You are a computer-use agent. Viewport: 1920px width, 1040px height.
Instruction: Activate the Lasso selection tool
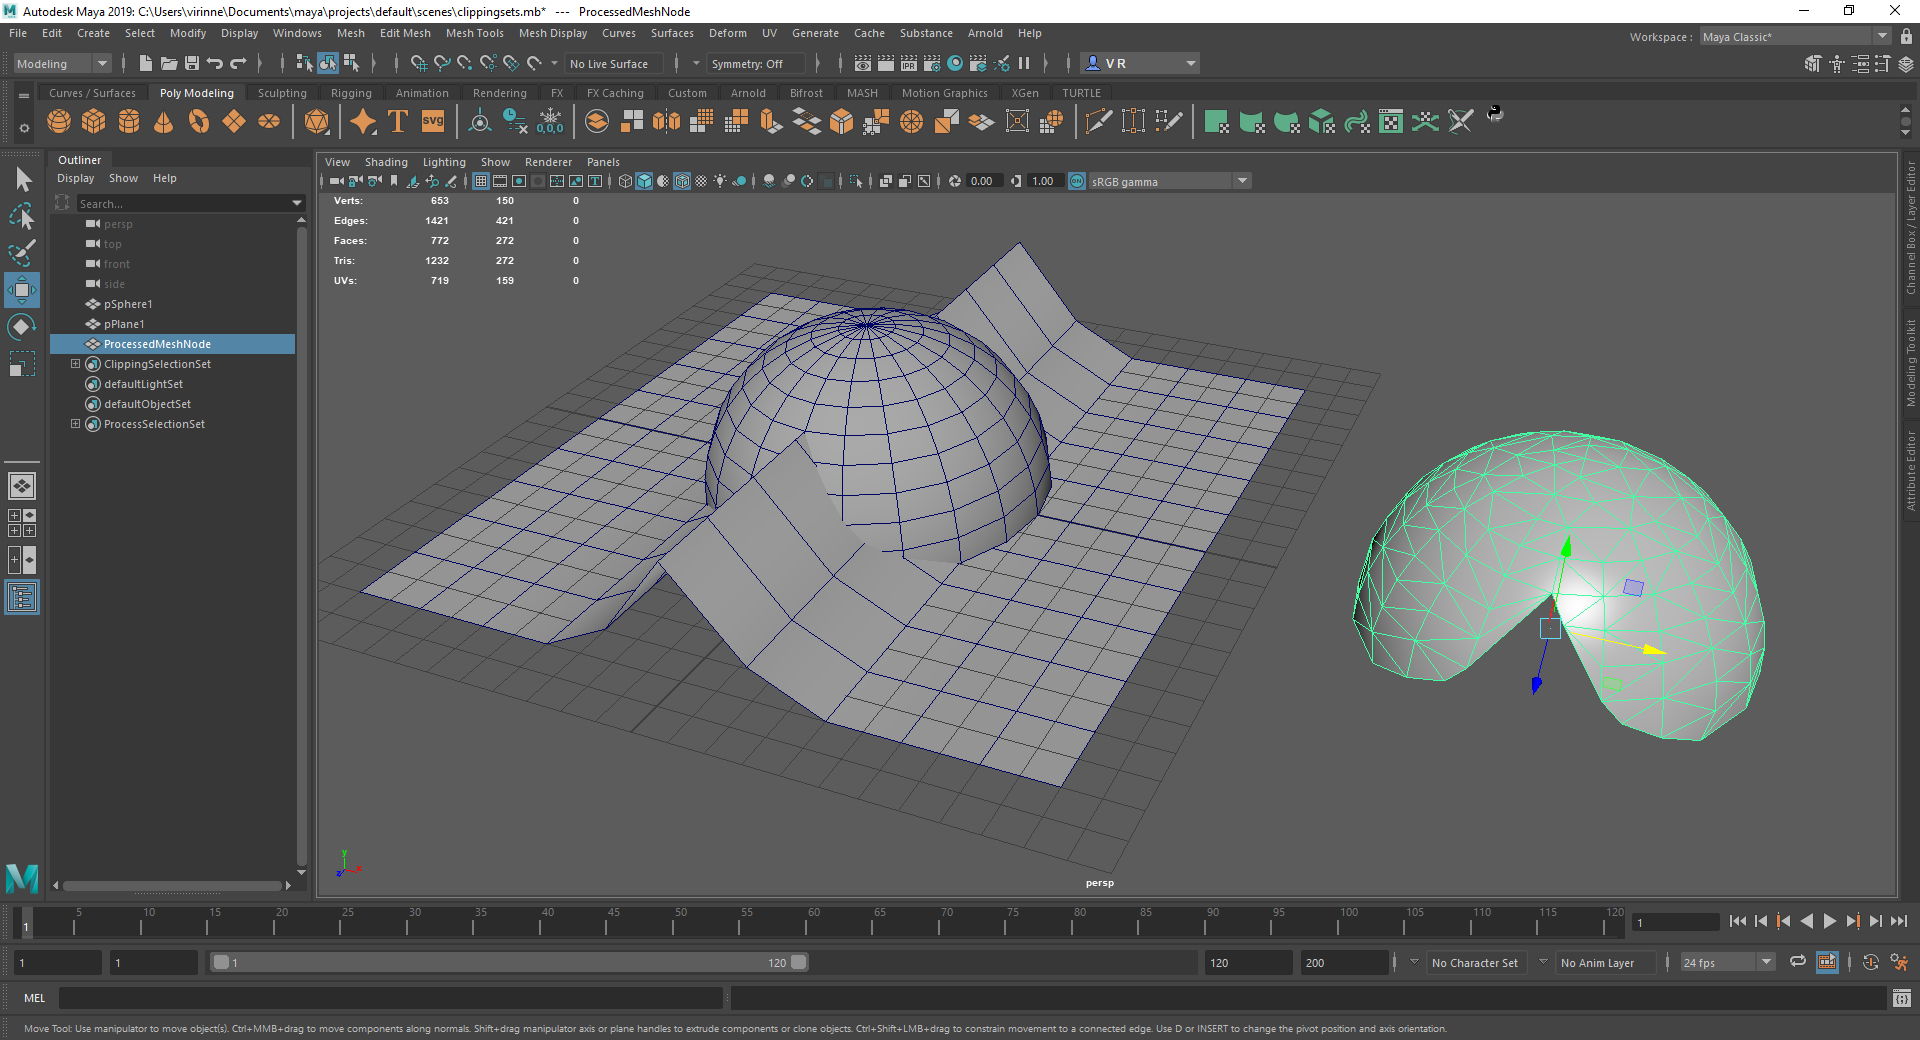pos(21,217)
